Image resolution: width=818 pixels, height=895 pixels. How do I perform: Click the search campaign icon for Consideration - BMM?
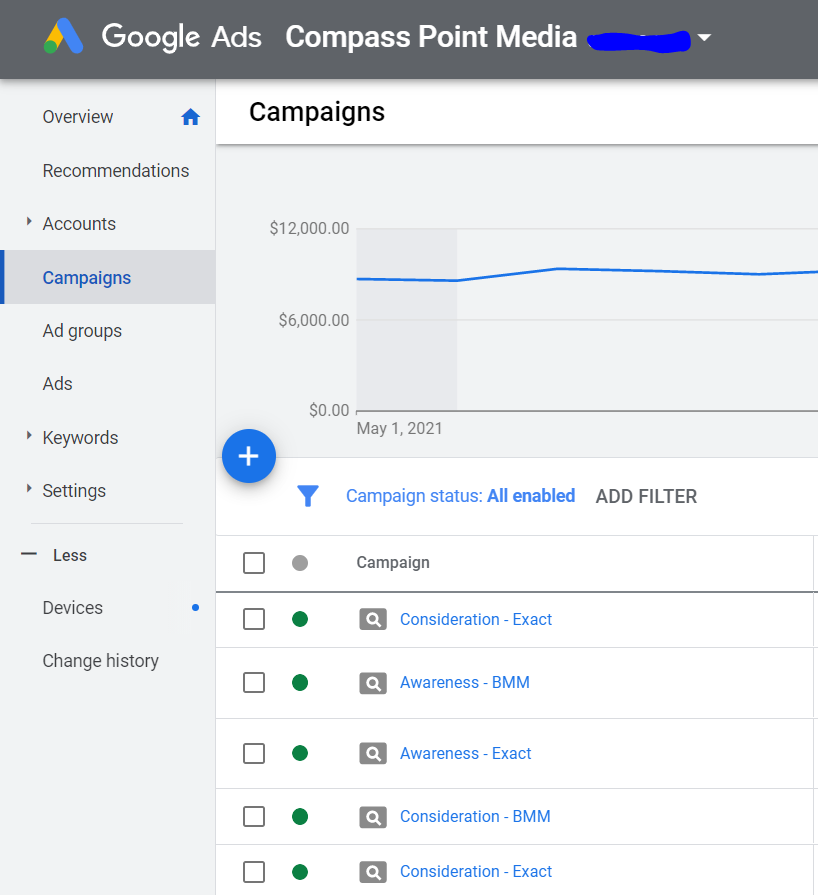[372, 816]
